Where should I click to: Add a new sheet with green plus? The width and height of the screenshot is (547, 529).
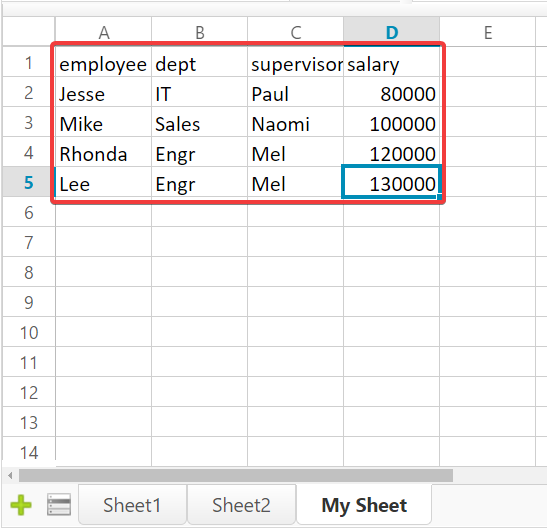(x=21, y=505)
